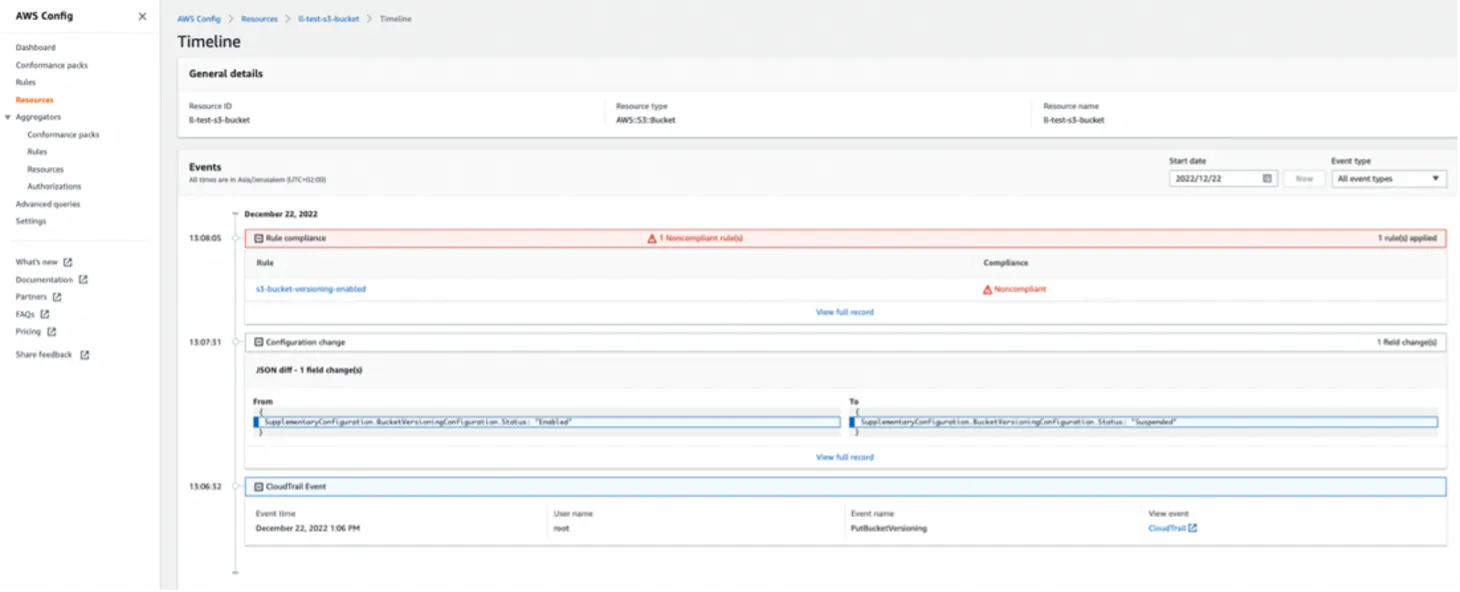Open the Pricing link
This screenshot has width=1460, height=592.
(28, 331)
